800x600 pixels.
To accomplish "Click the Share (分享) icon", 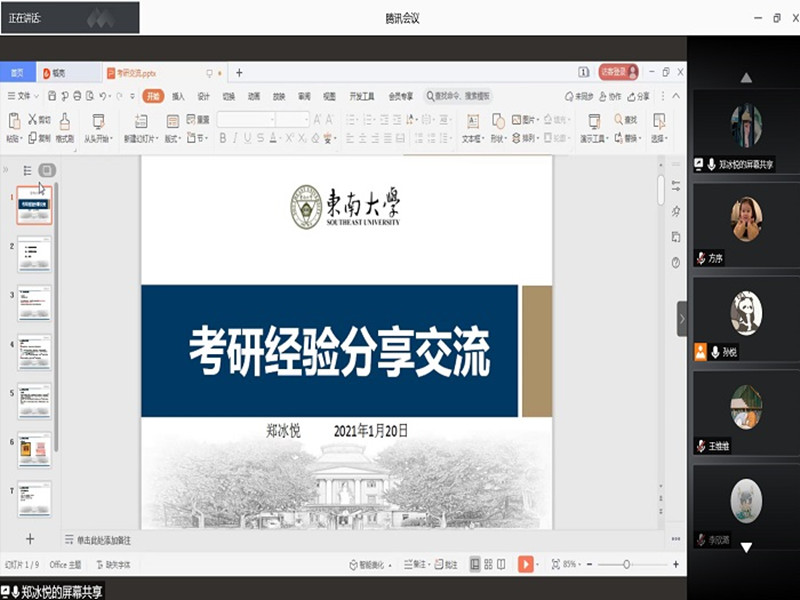I will pos(638,96).
